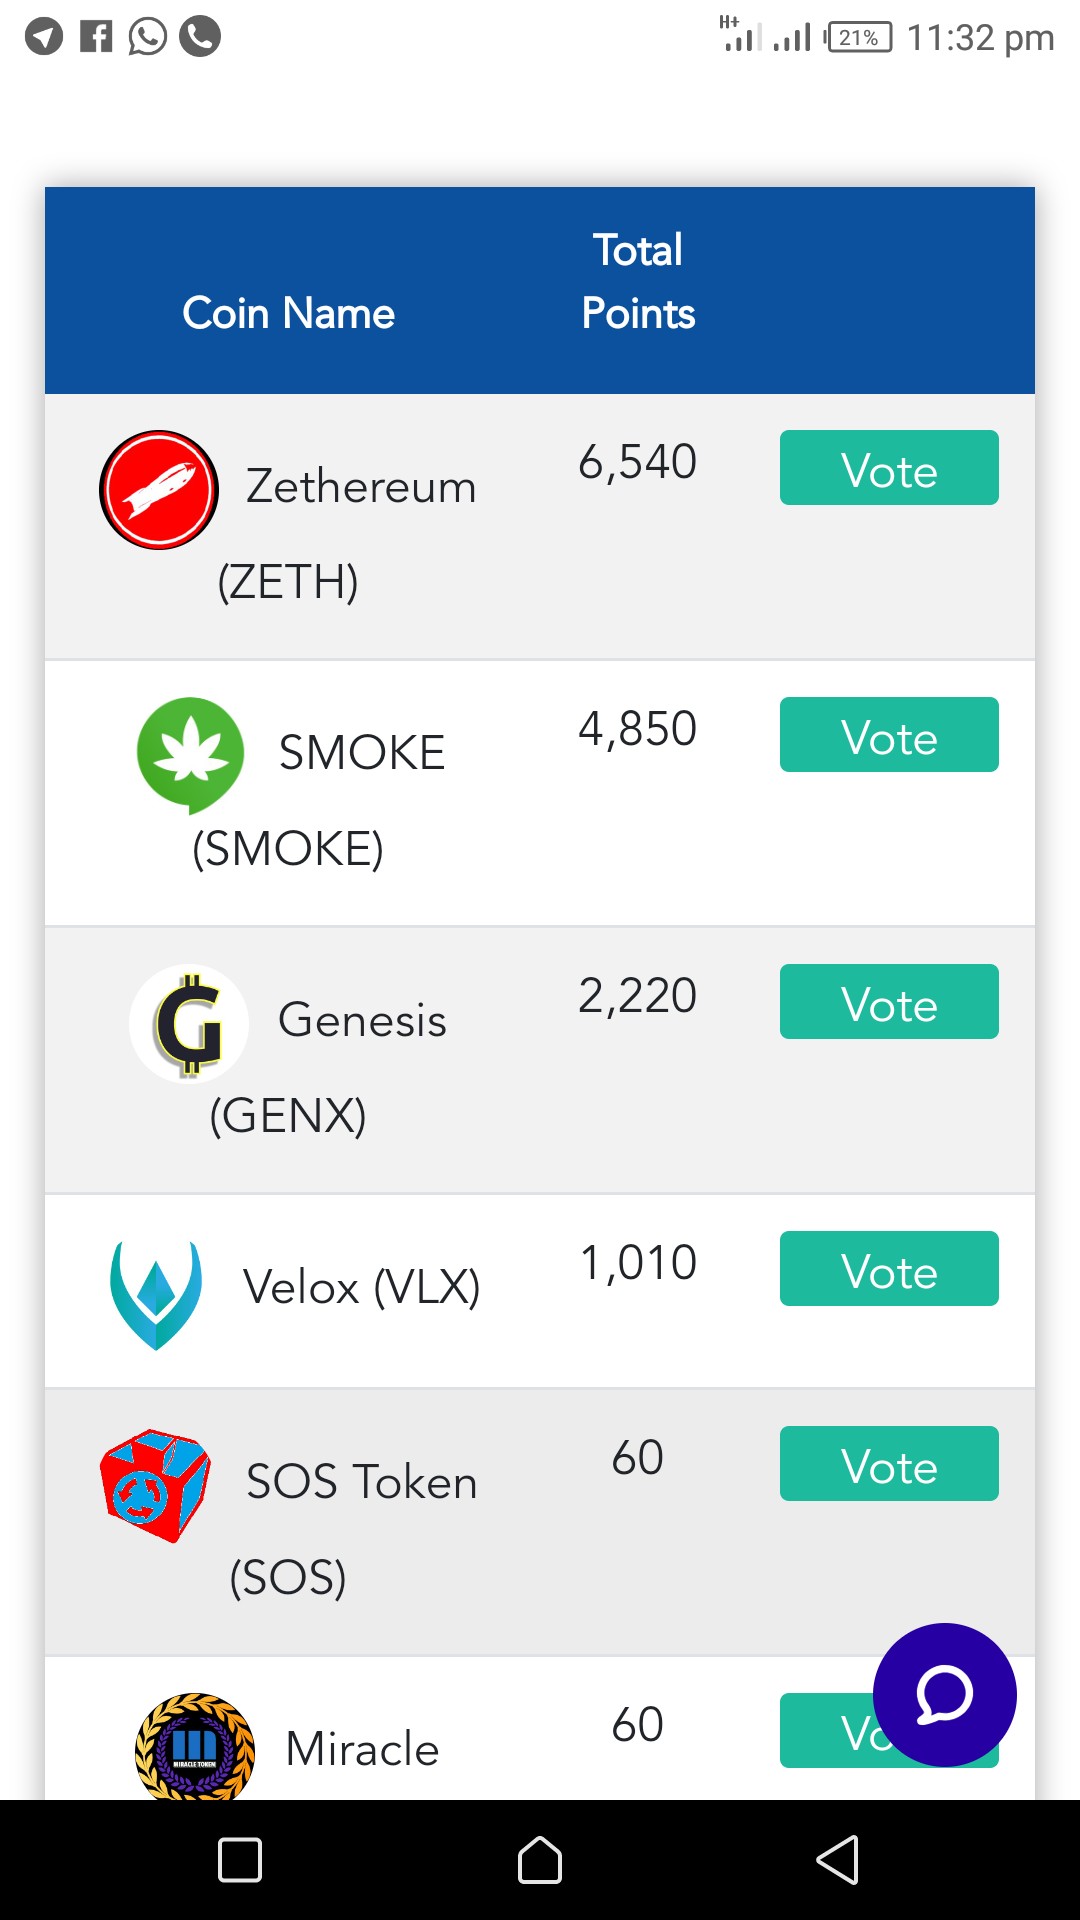Open the Facebook notification icon

pos(96,37)
